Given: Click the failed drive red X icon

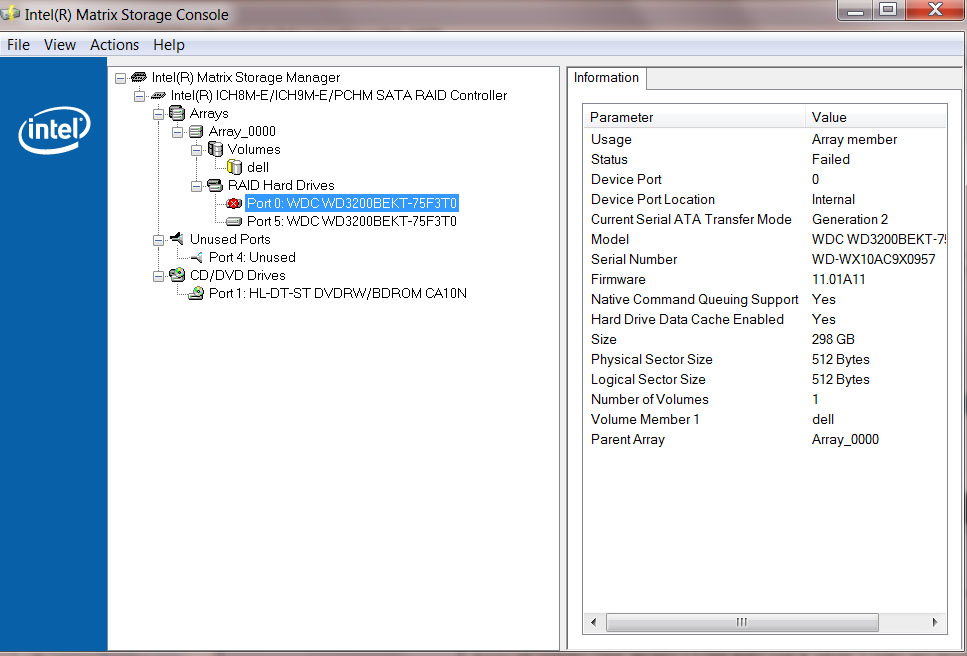Looking at the screenshot, I should pyautogui.click(x=234, y=203).
